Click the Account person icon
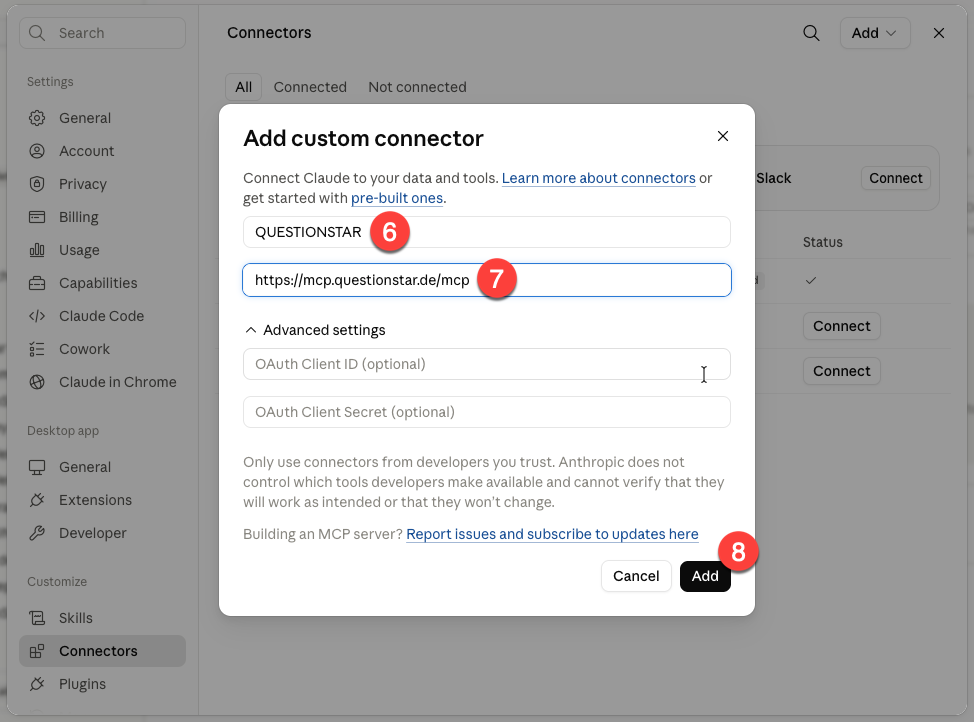The height and width of the screenshot is (722, 974). tap(37, 151)
